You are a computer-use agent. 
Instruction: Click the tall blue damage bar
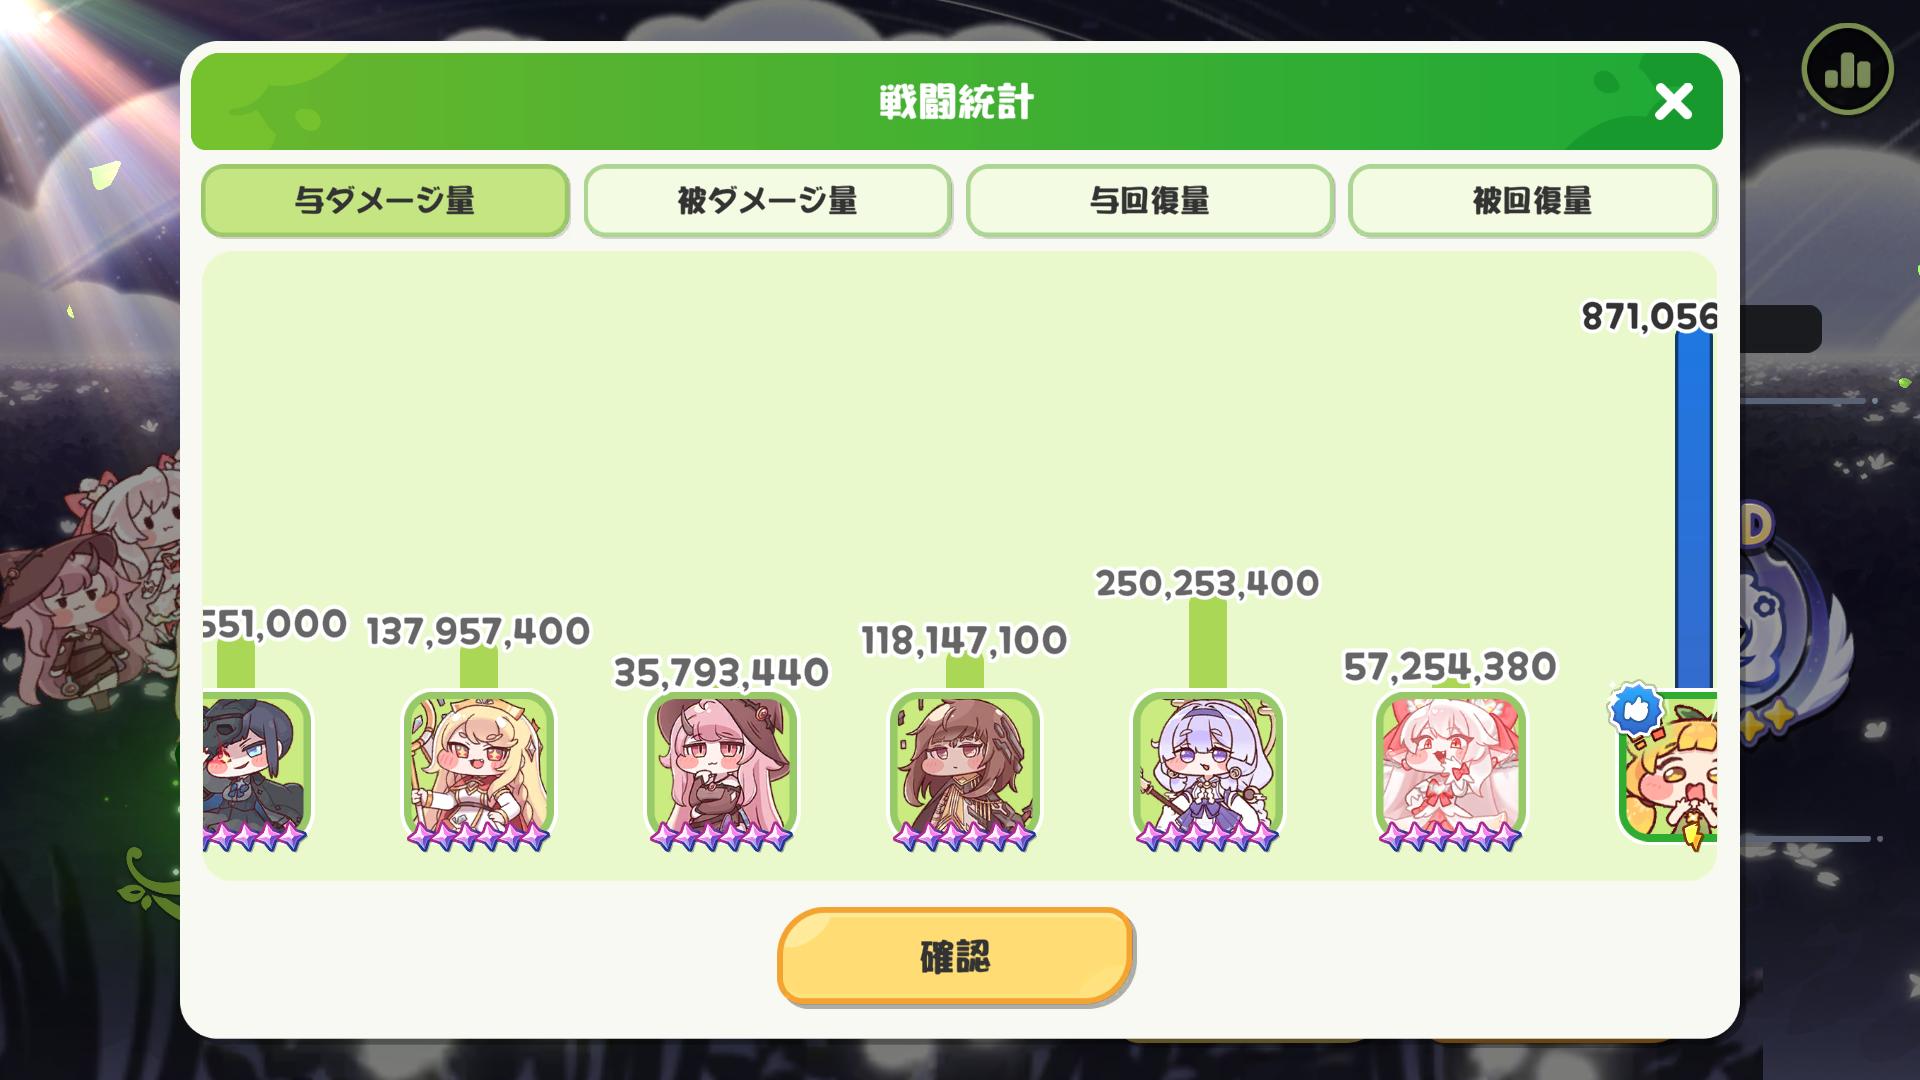pos(1694,512)
